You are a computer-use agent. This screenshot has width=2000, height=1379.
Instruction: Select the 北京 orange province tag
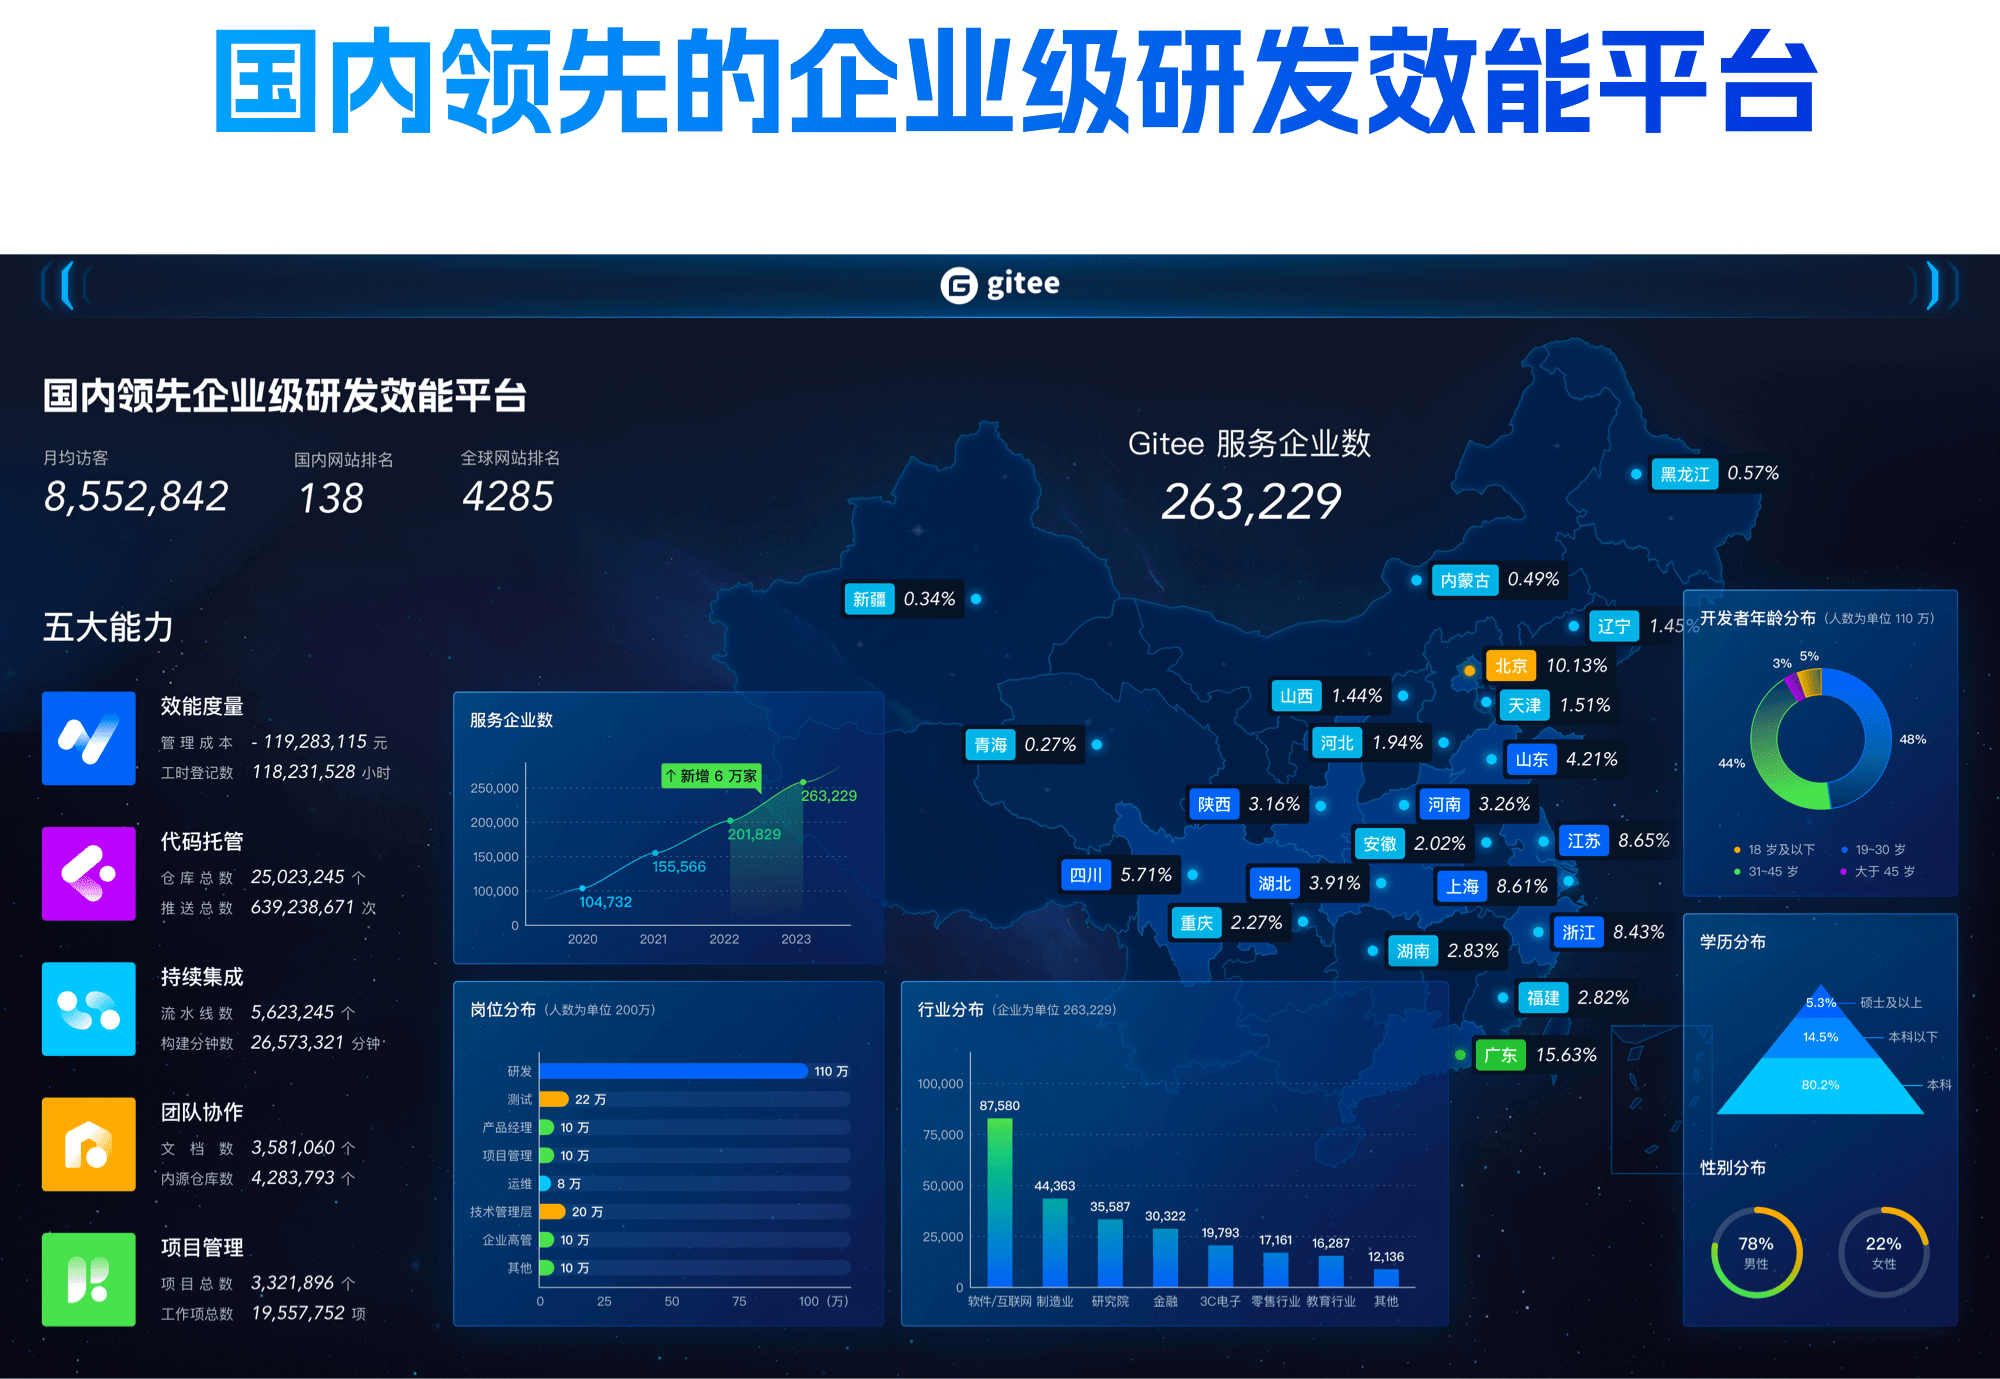click(x=1510, y=665)
